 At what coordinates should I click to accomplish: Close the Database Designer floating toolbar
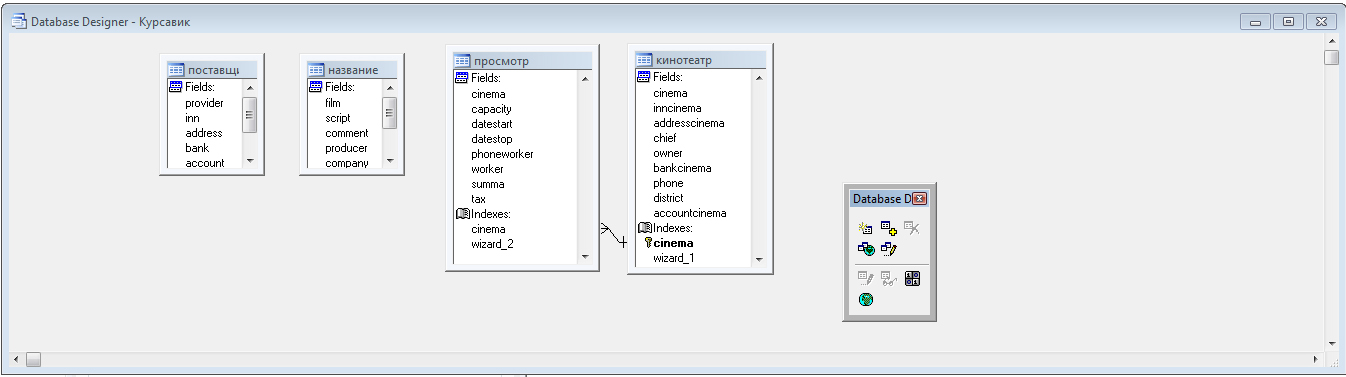click(920, 199)
